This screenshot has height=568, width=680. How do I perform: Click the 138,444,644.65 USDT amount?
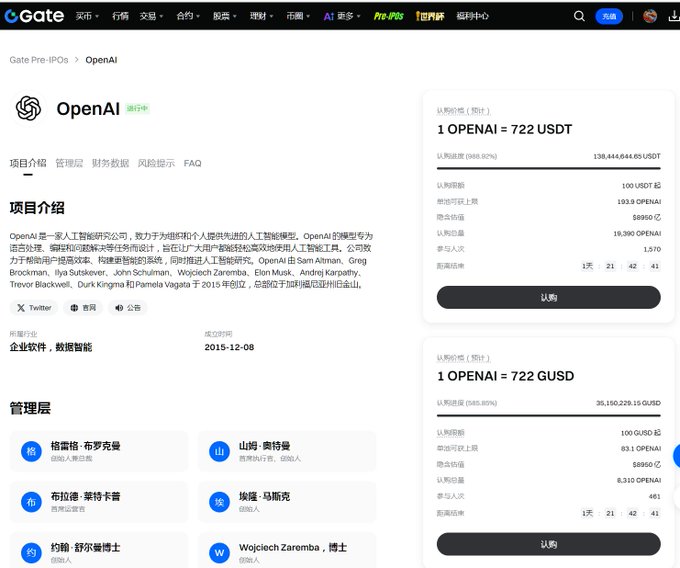627,156
